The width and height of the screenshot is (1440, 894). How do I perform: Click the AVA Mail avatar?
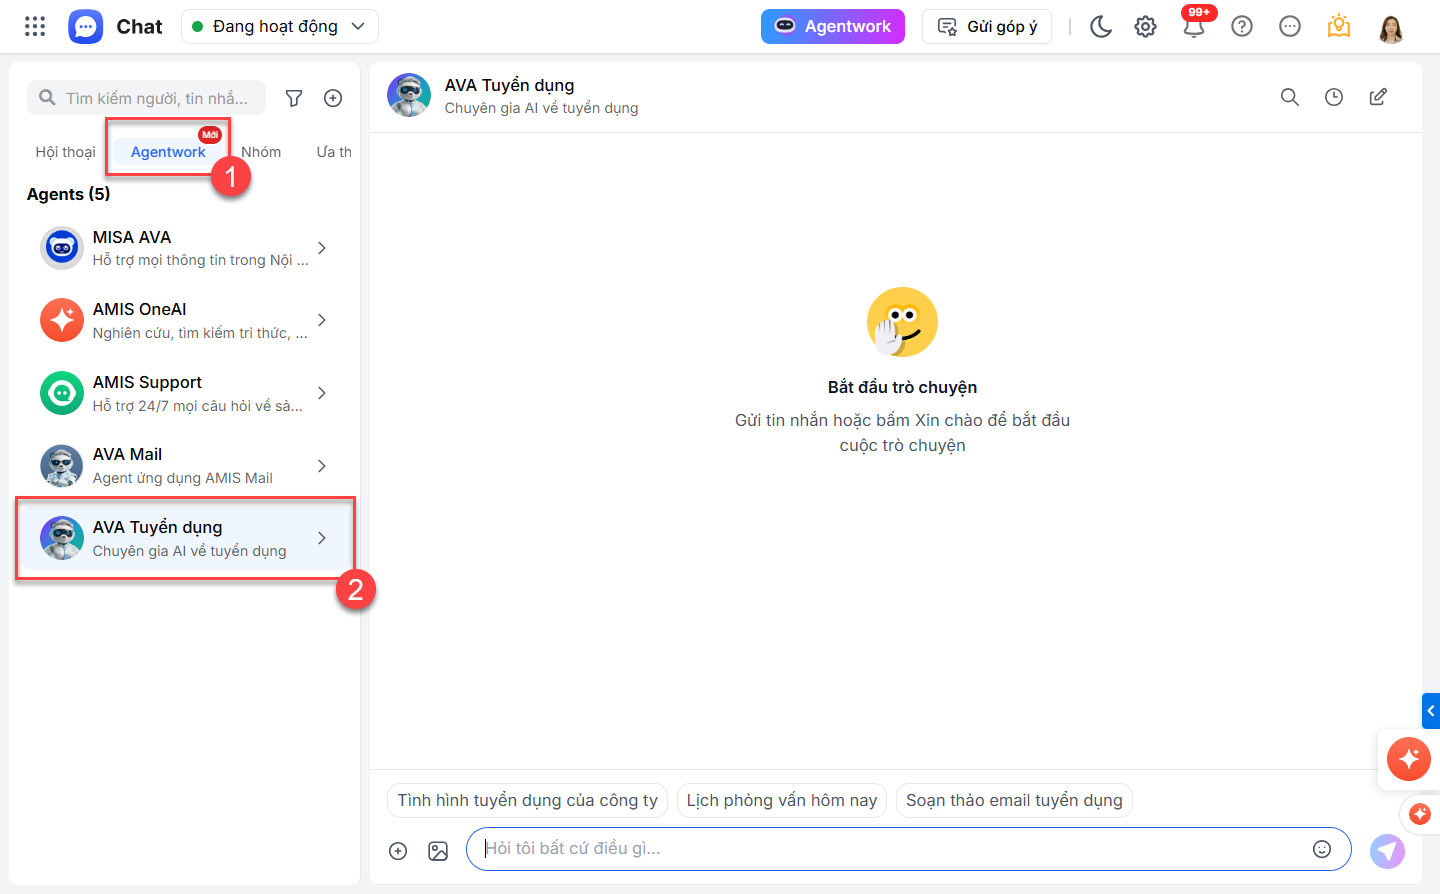click(x=62, y=466)
